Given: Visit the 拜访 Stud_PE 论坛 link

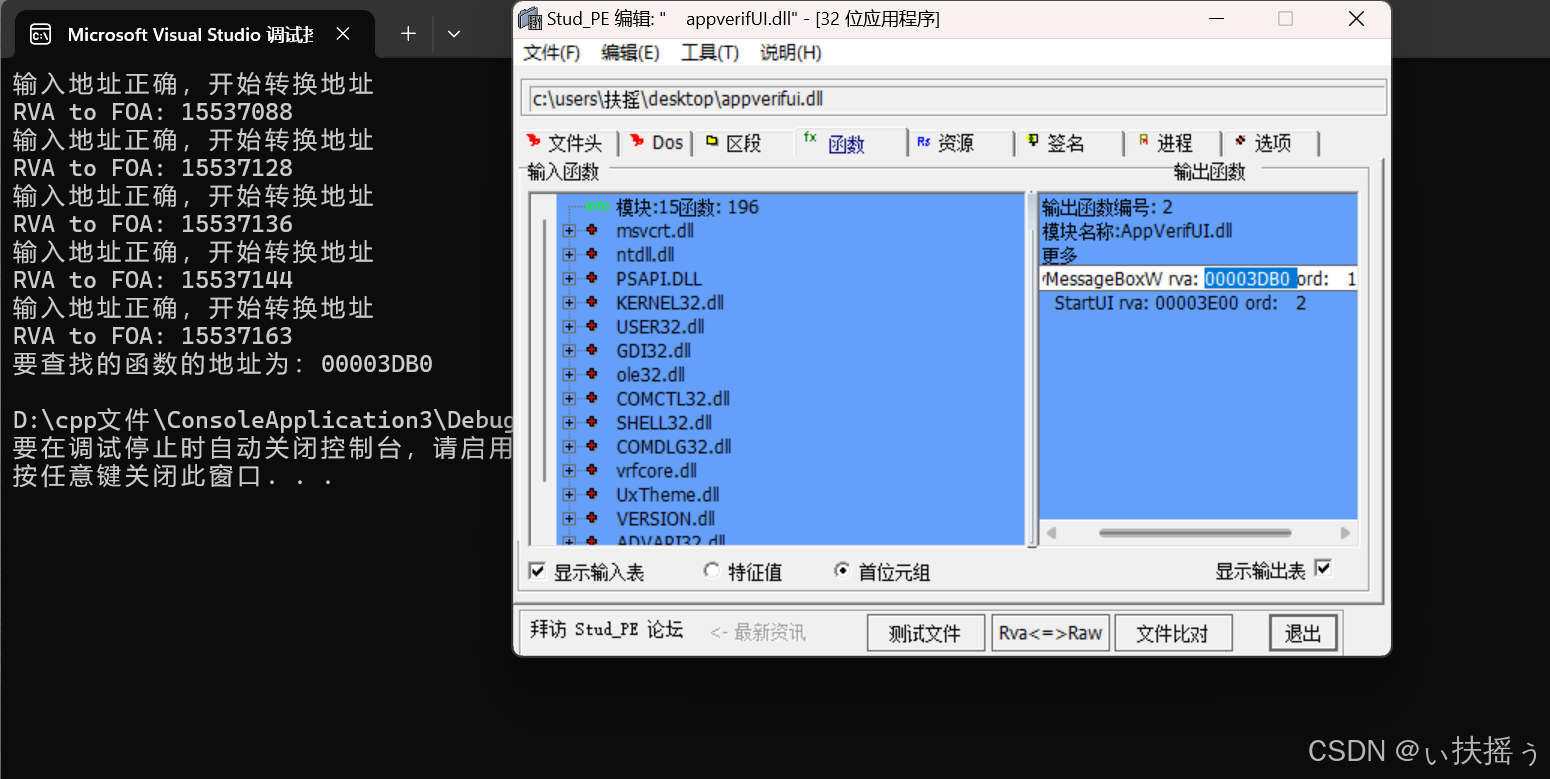Looking at the screenshot, I should [606, 630].
